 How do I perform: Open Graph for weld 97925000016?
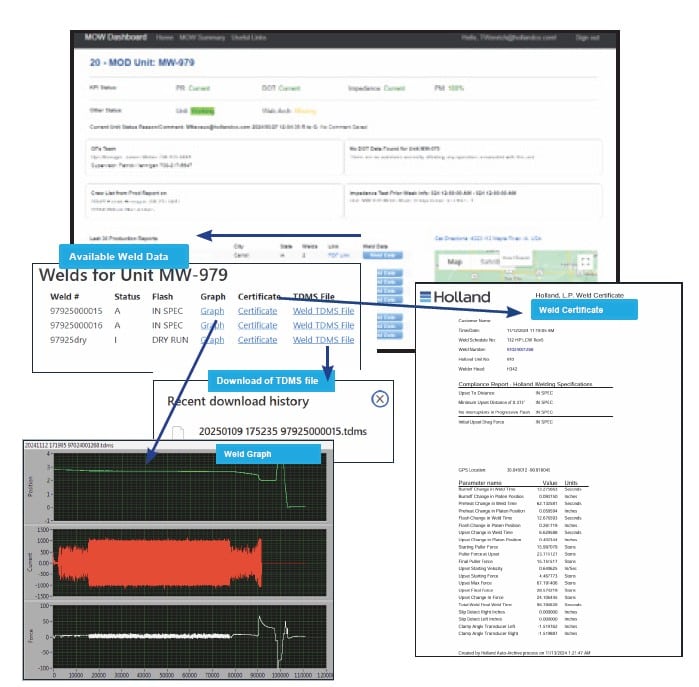tap(212, 325)
